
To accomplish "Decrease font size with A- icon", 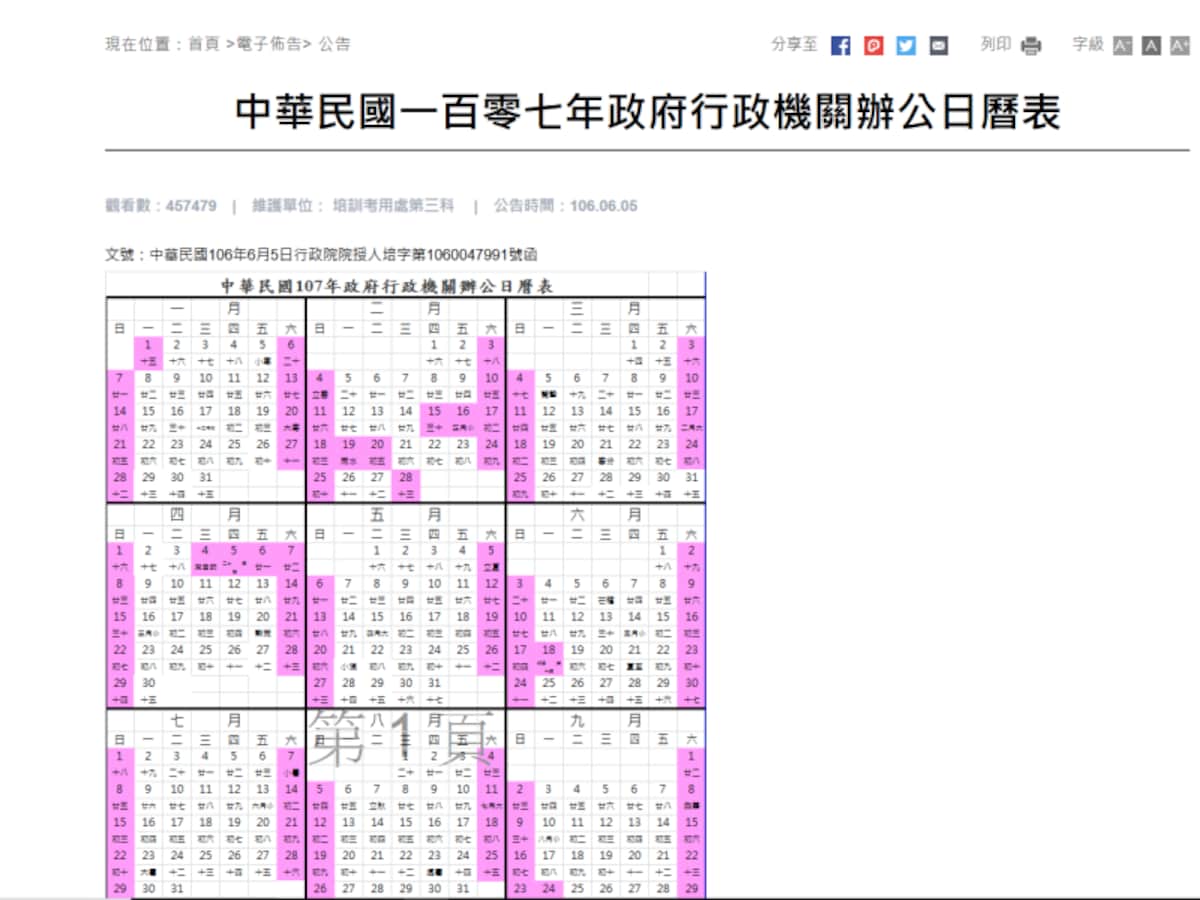I will 1123,46.
